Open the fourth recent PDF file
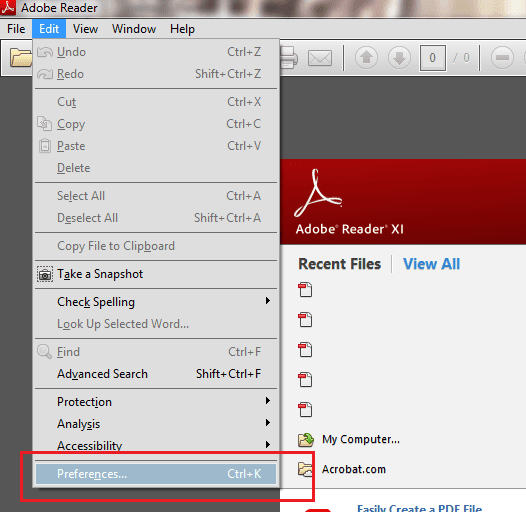Viewport: 526px width, 512px height. tap(305, 379)
